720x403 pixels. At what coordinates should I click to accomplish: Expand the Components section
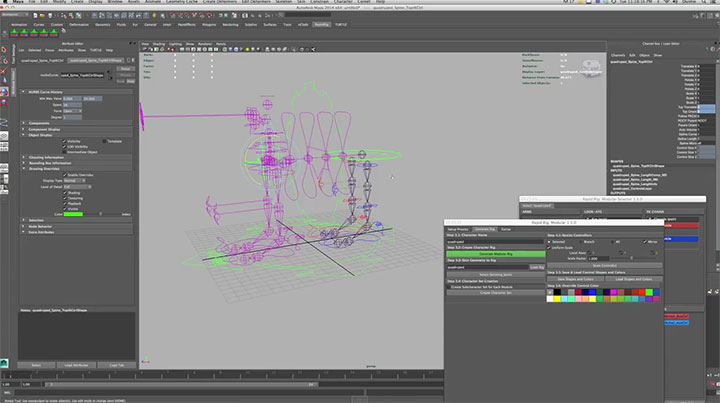23,123
